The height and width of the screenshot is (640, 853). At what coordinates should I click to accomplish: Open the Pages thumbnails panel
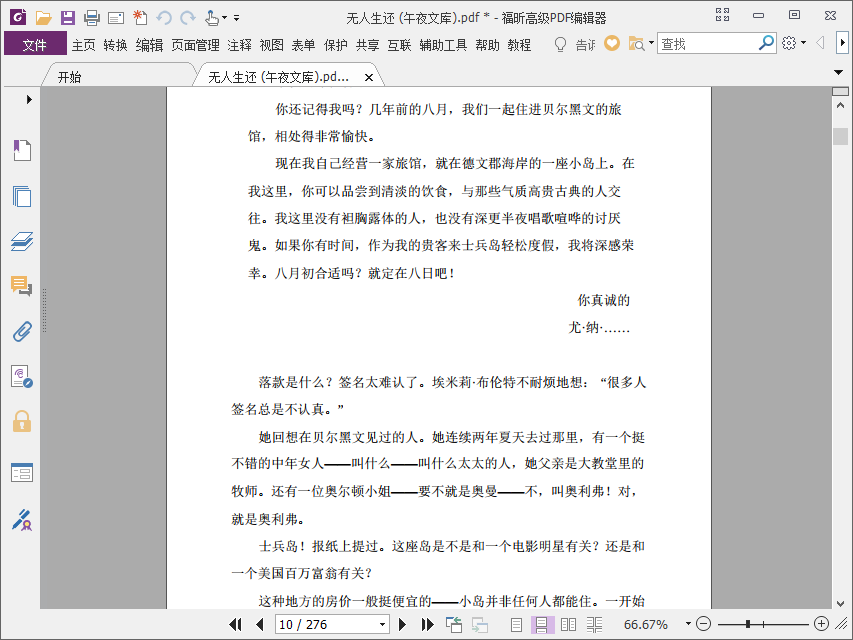[x=22, y=196]
